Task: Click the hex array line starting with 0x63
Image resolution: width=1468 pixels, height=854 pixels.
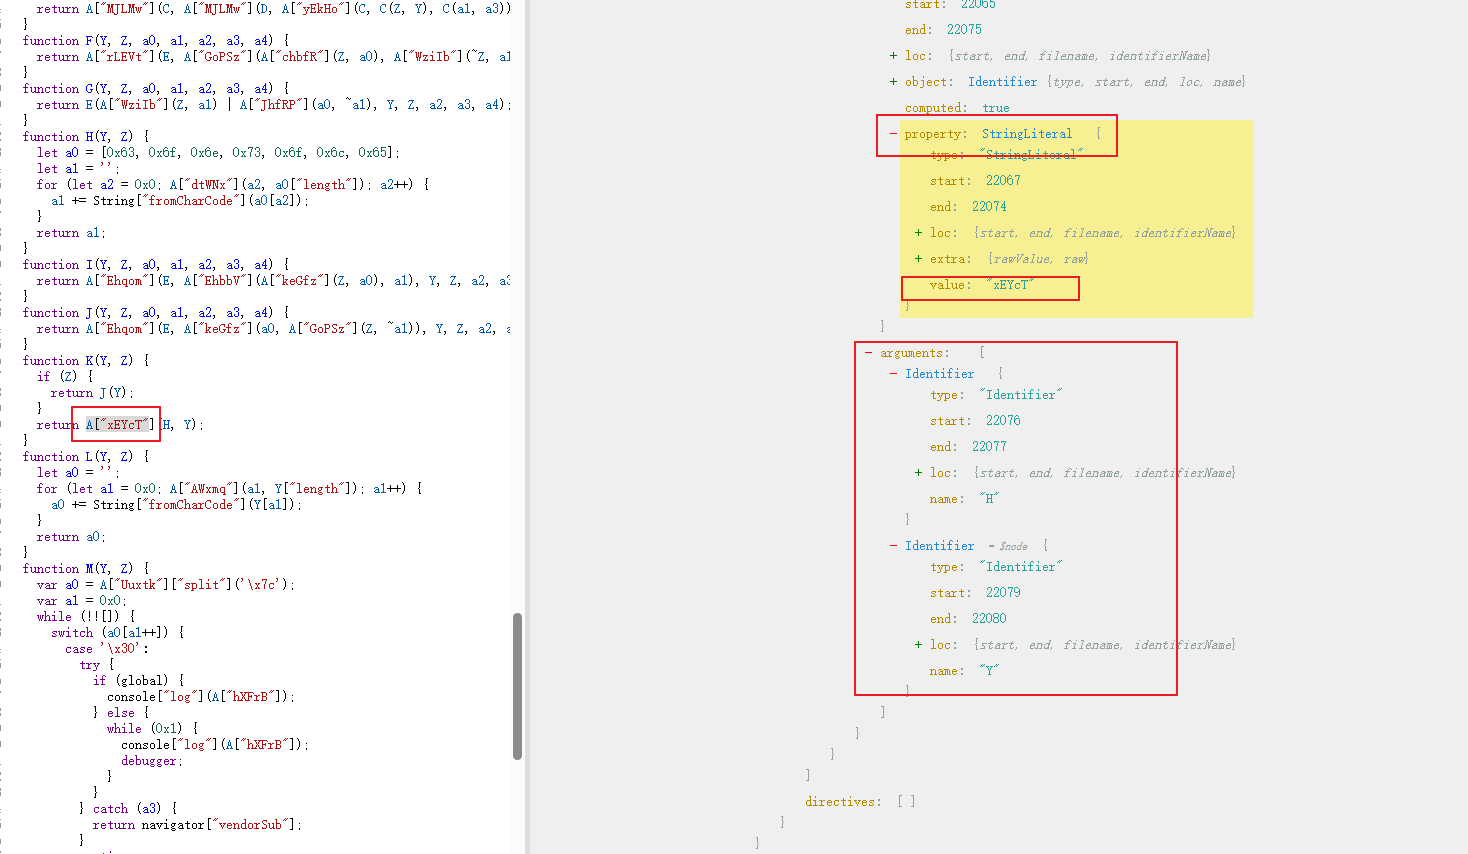Action: click(x=218, y=153)
